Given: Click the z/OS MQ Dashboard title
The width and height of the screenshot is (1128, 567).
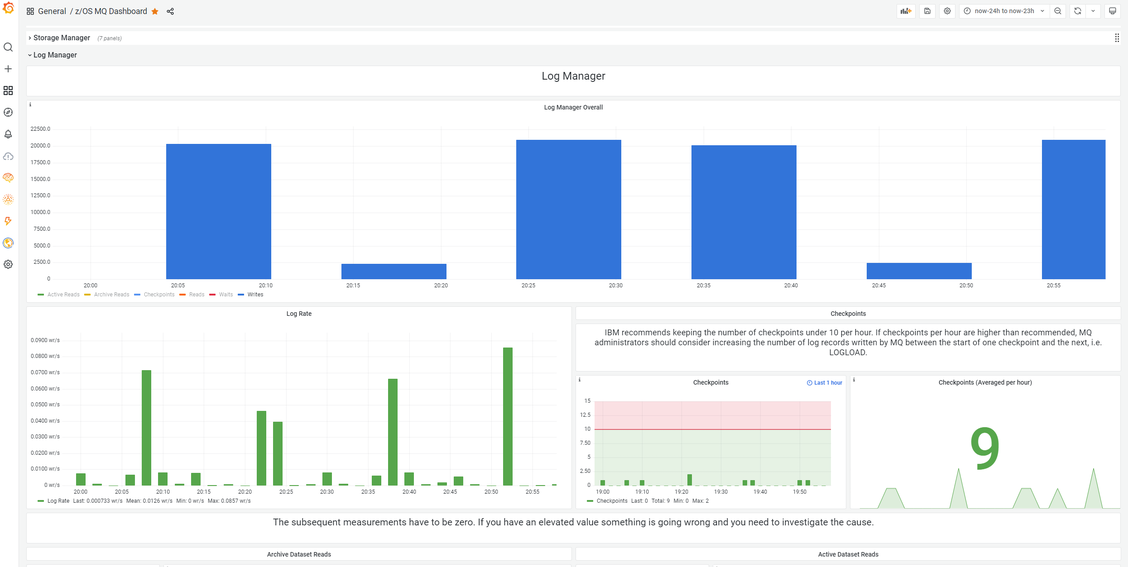Looking at the screenshot, I should (112, 12).
